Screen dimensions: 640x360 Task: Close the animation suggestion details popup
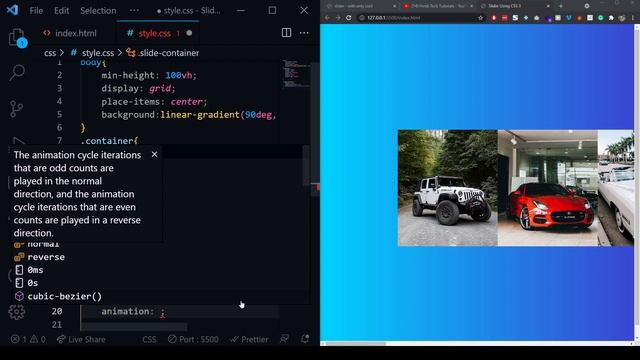coord(154,154)
